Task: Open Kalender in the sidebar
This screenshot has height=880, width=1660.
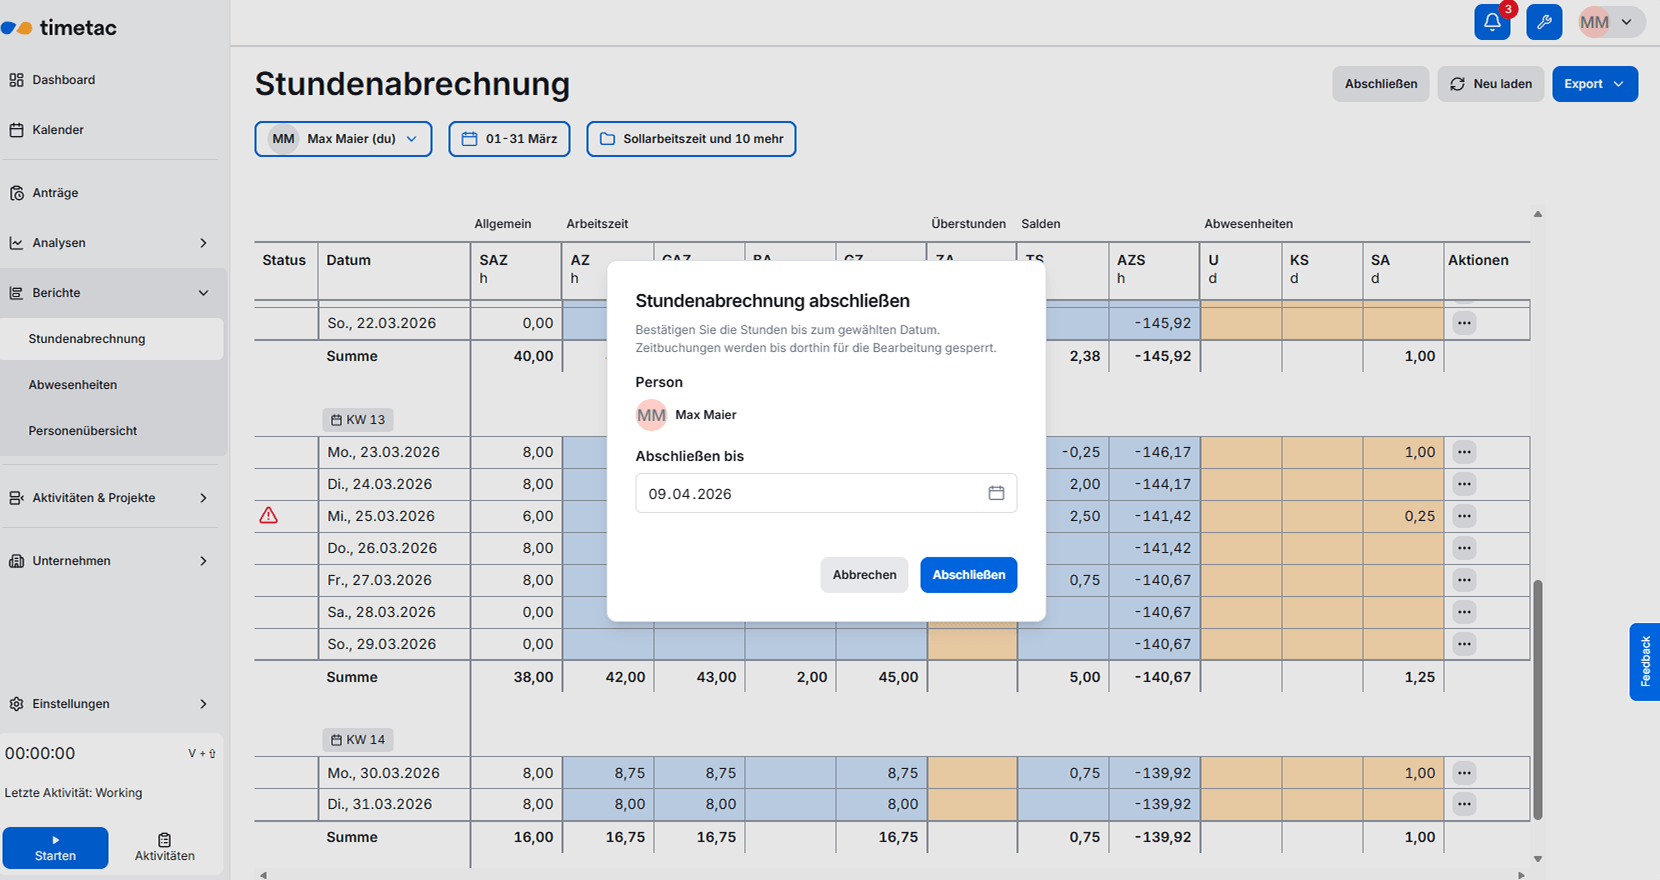Action: coord(112,130)
